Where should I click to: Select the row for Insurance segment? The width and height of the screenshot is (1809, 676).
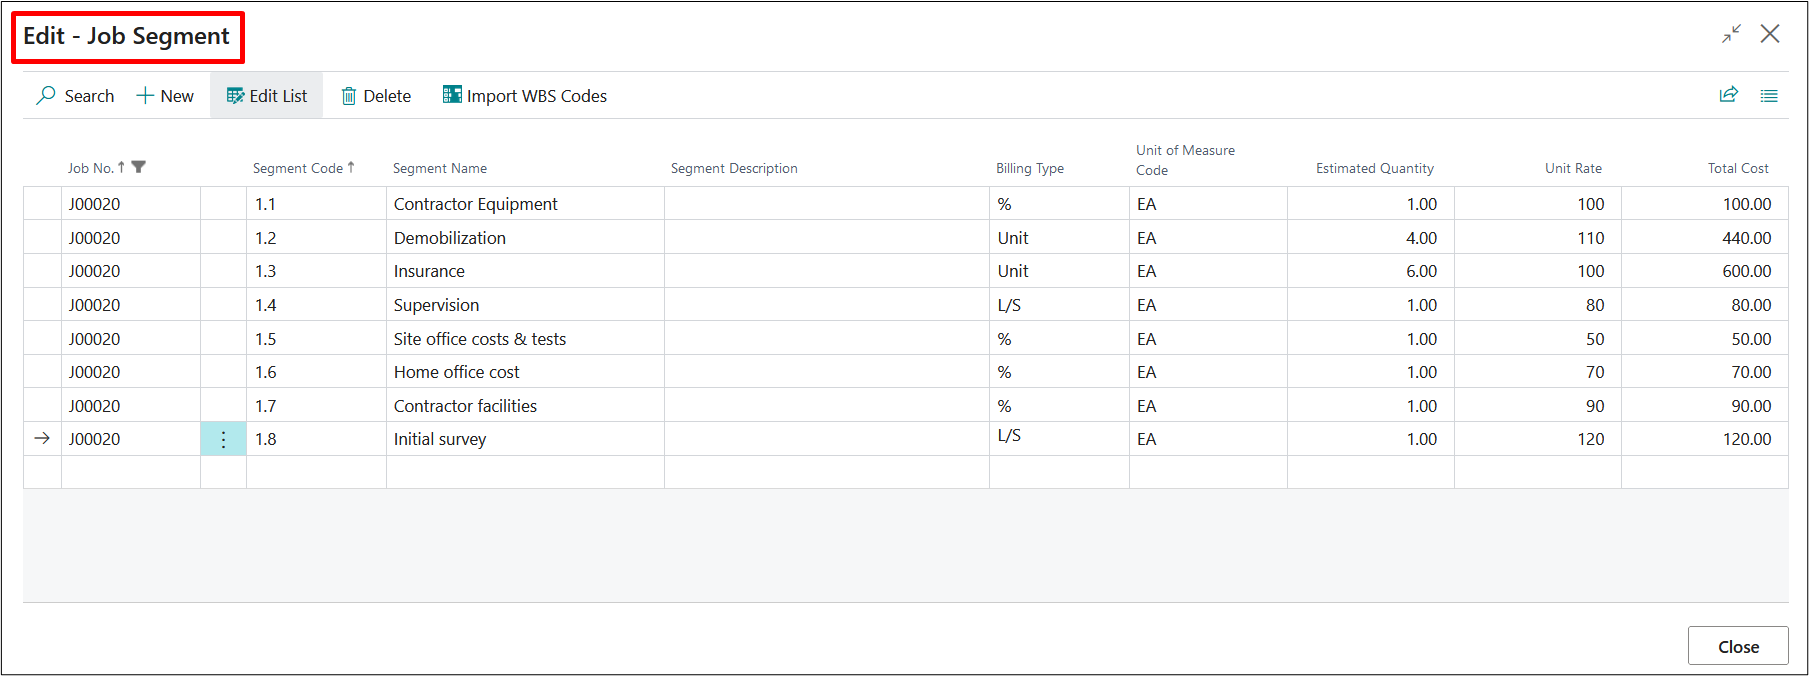click(x=42, y=271)
